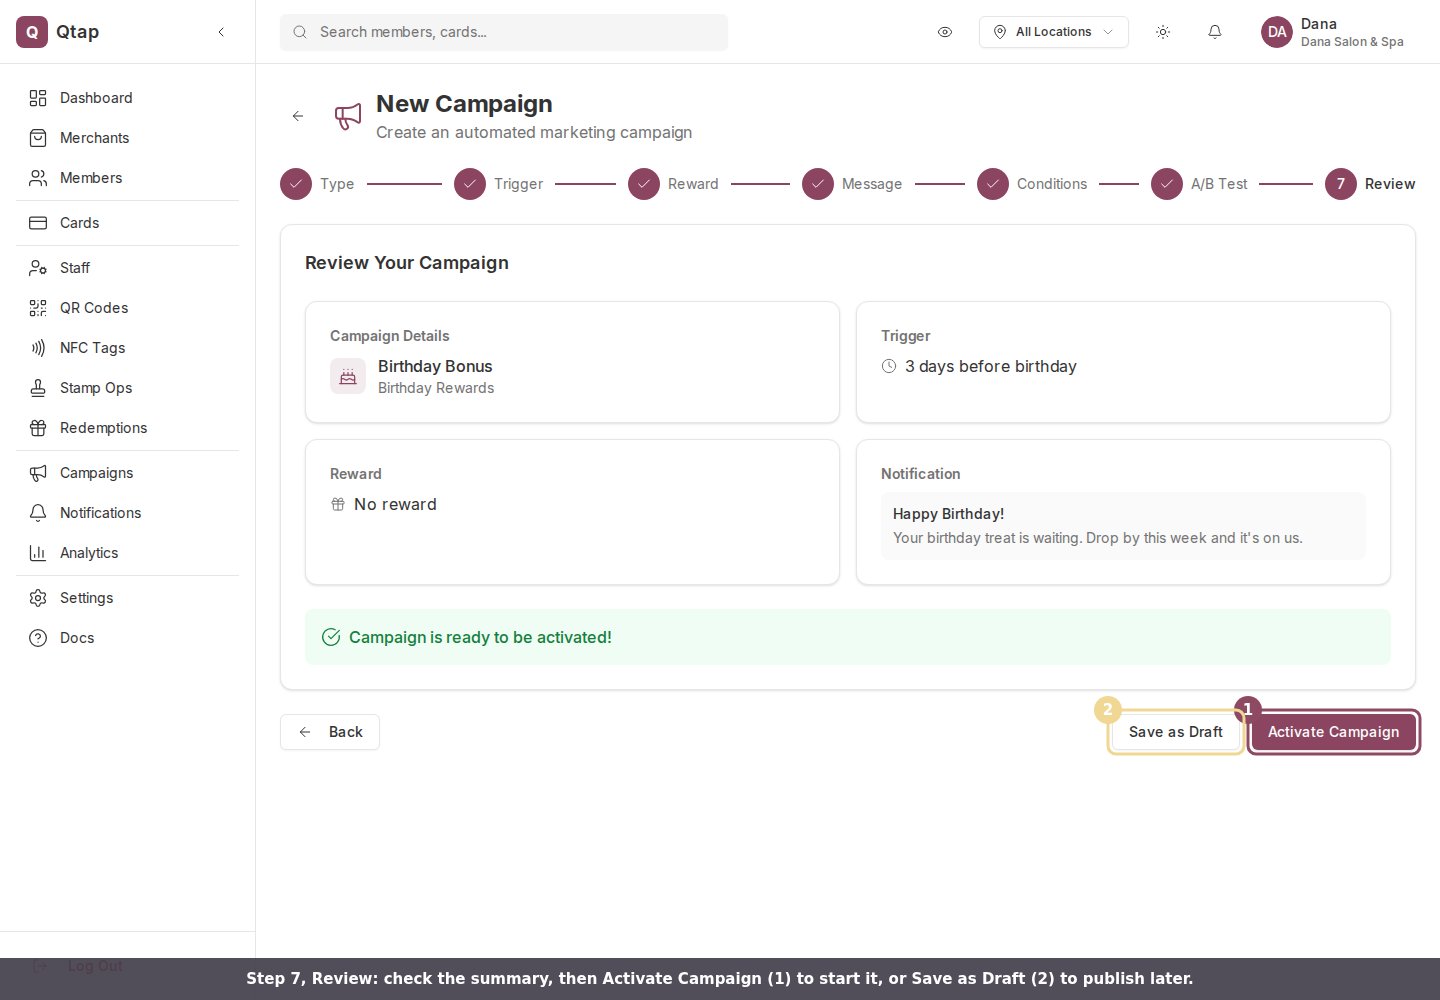1440x1000 pixels.
Task: Click the green check ready icon
Action: point(331,637)
